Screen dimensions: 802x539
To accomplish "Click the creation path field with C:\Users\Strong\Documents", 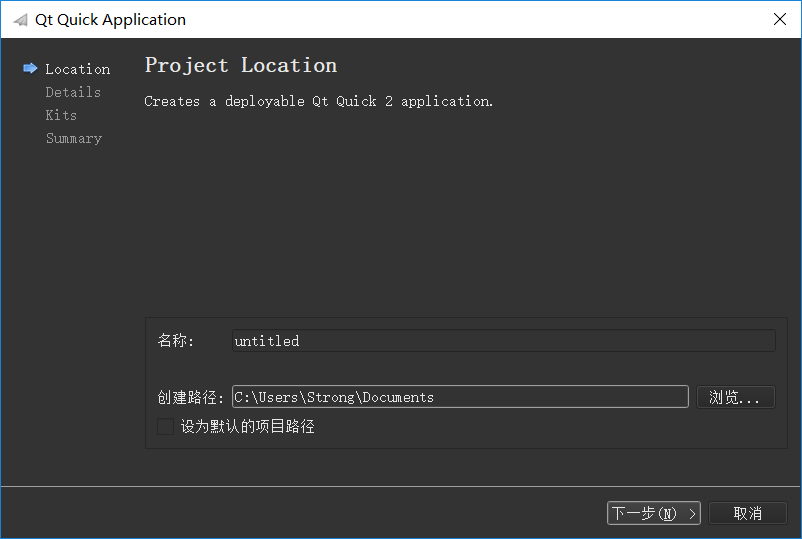I will coord(460,397).
